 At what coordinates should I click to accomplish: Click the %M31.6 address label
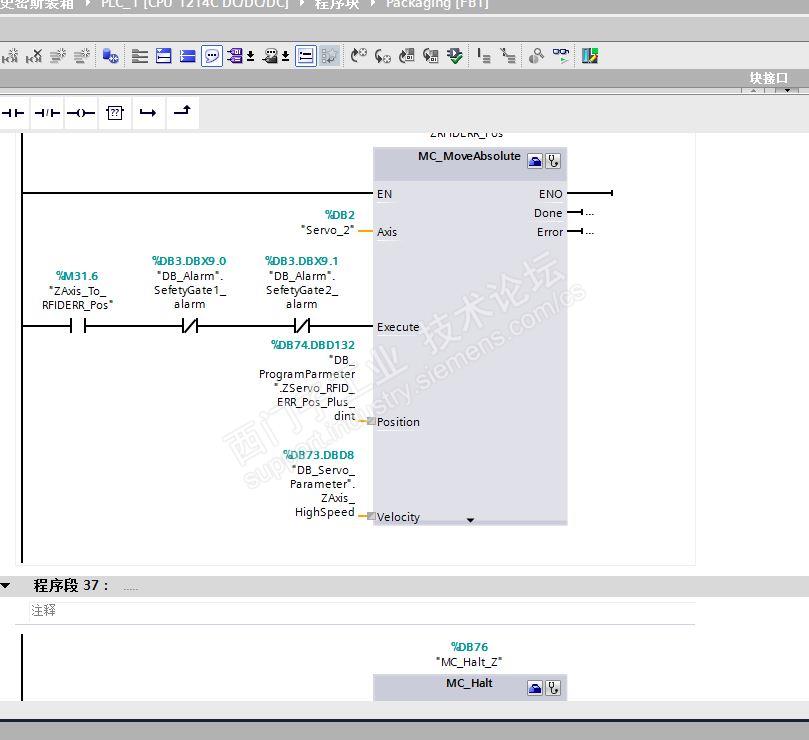click(x=77, y=276)
